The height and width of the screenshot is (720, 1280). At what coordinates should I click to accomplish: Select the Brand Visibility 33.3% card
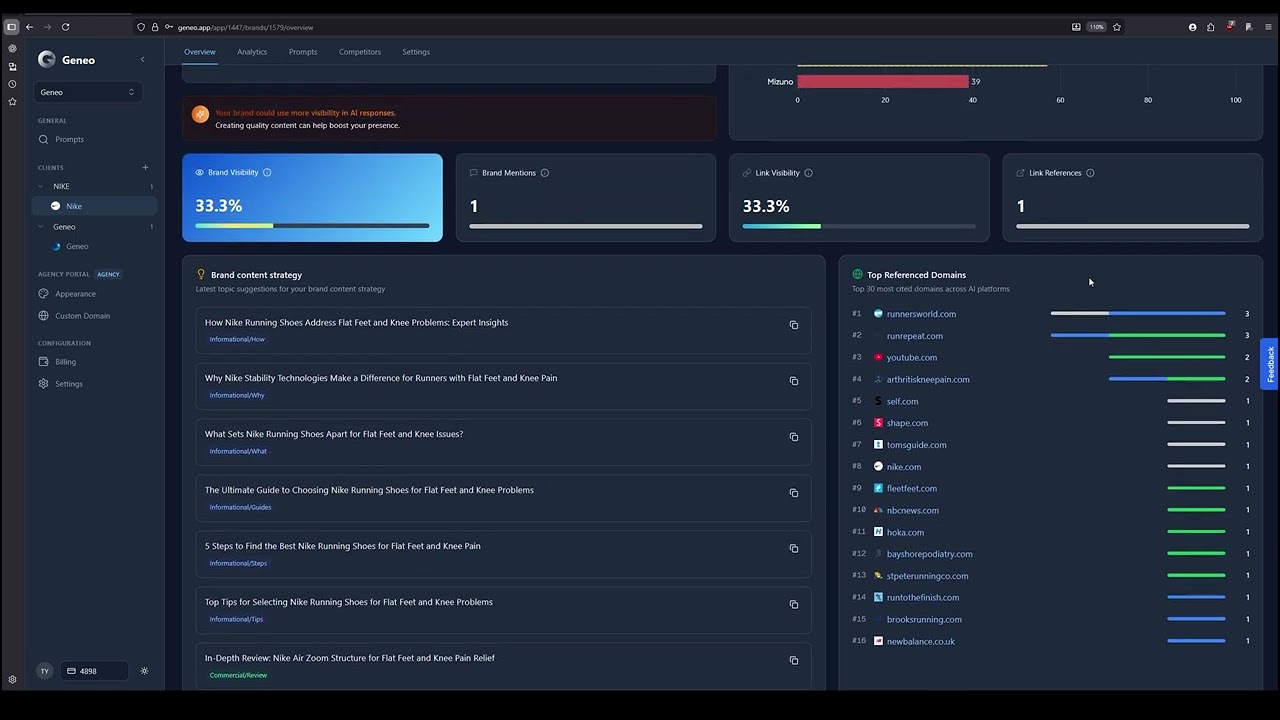[312, 197]
